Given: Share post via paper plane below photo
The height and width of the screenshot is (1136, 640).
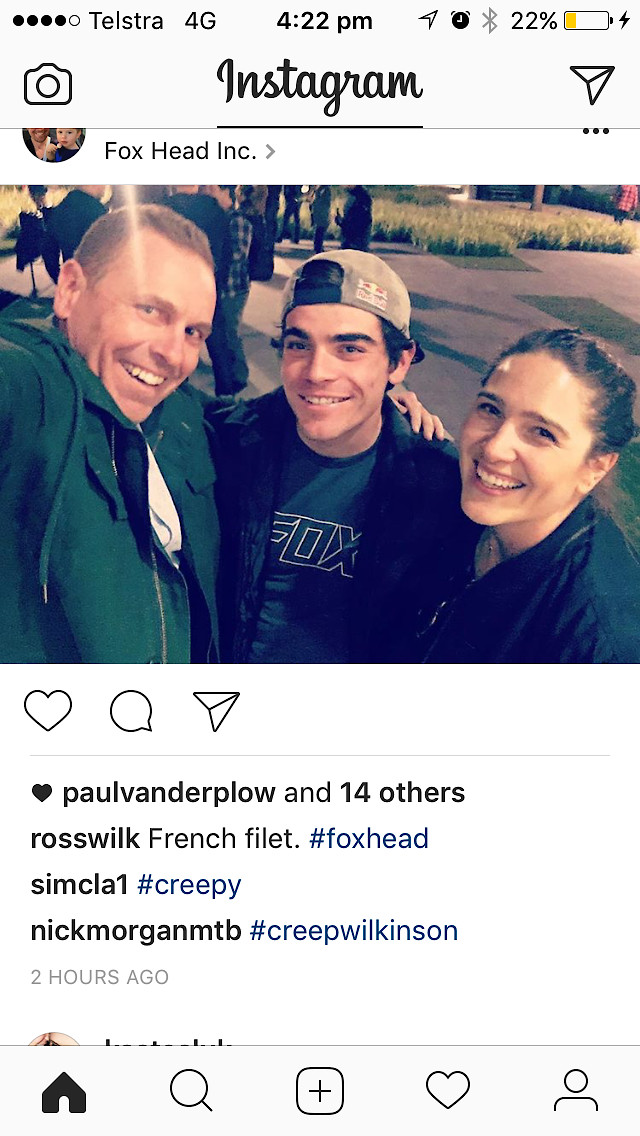Looking at the screenshot, I should pyautogui.click(x=216, y=711).
